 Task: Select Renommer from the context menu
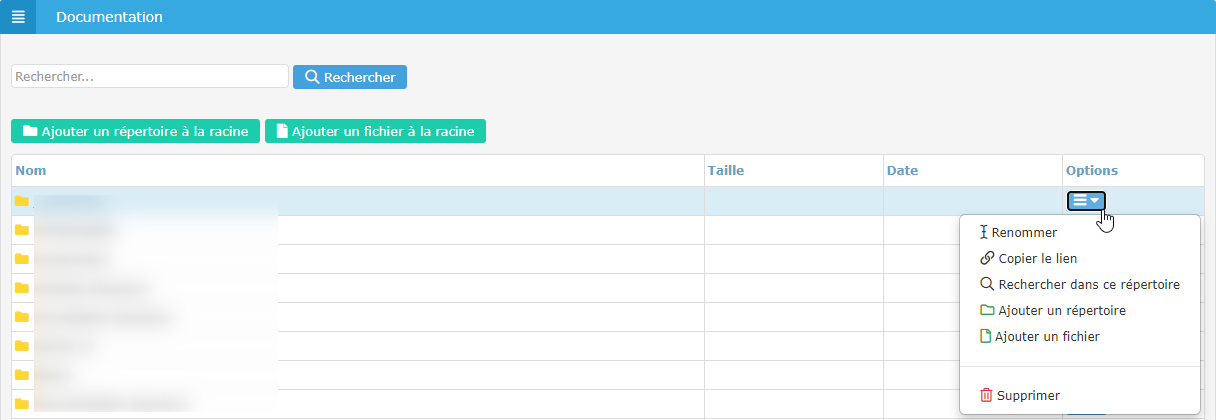click(1024, 232)
